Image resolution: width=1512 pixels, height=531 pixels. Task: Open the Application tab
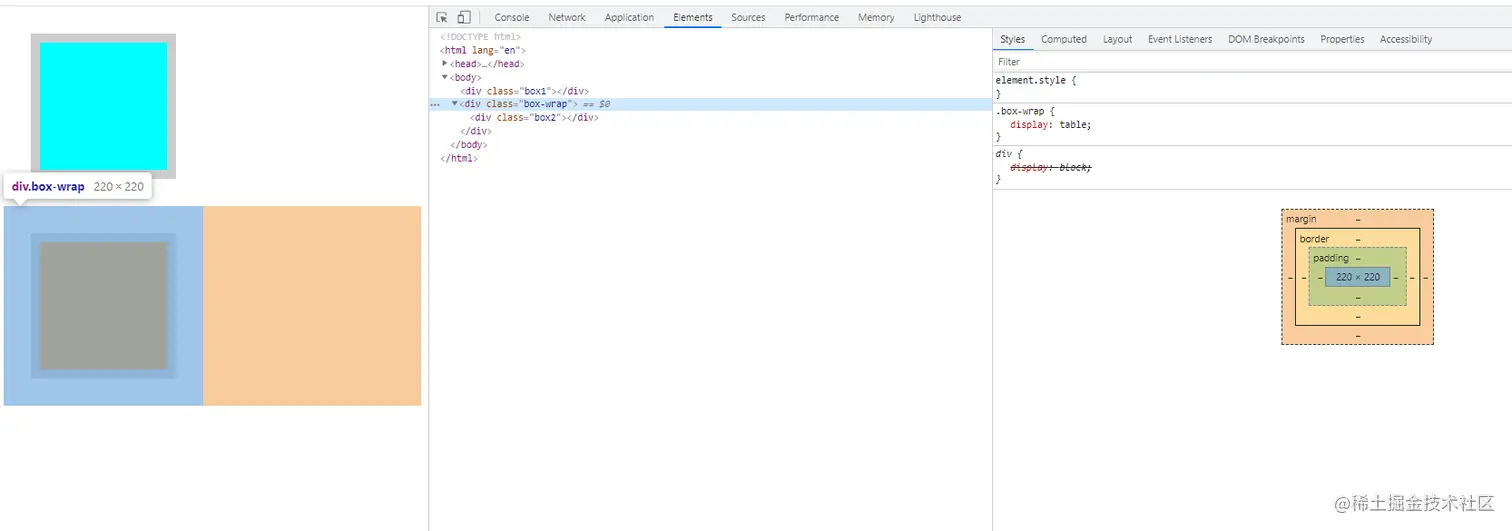click(x=629, y=17)
